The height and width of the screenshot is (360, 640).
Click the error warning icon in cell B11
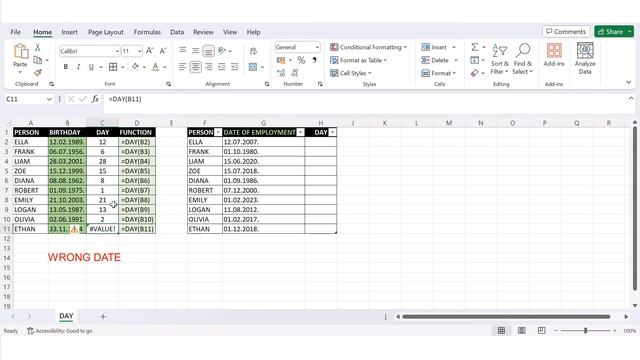74,229
